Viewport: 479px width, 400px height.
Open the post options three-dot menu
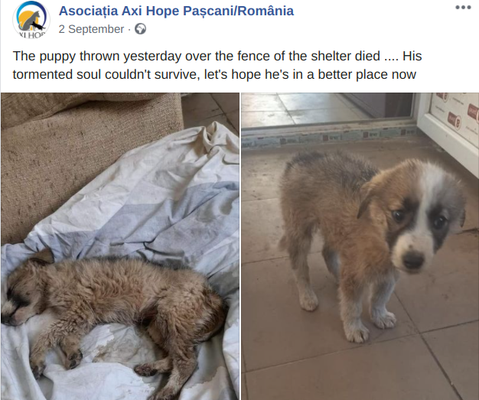point(463,8)
